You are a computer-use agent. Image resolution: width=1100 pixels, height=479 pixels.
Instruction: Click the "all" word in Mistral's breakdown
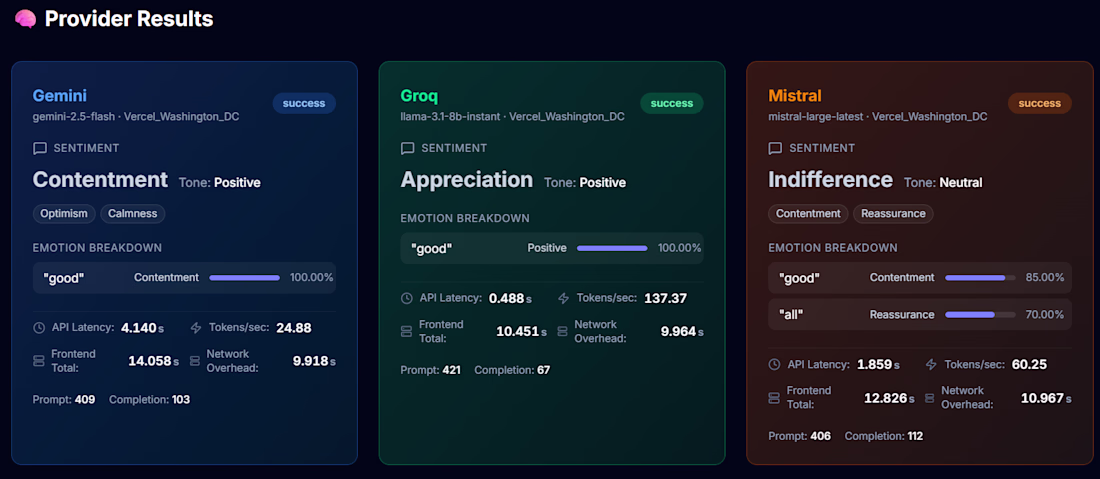(791, 315)
